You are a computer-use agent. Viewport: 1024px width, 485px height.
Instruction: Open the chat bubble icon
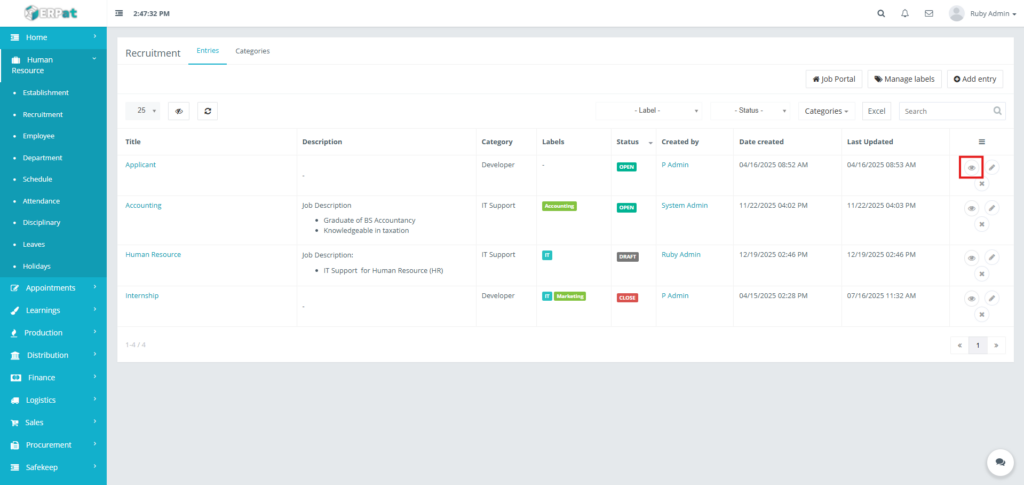[x=999, y=461]
